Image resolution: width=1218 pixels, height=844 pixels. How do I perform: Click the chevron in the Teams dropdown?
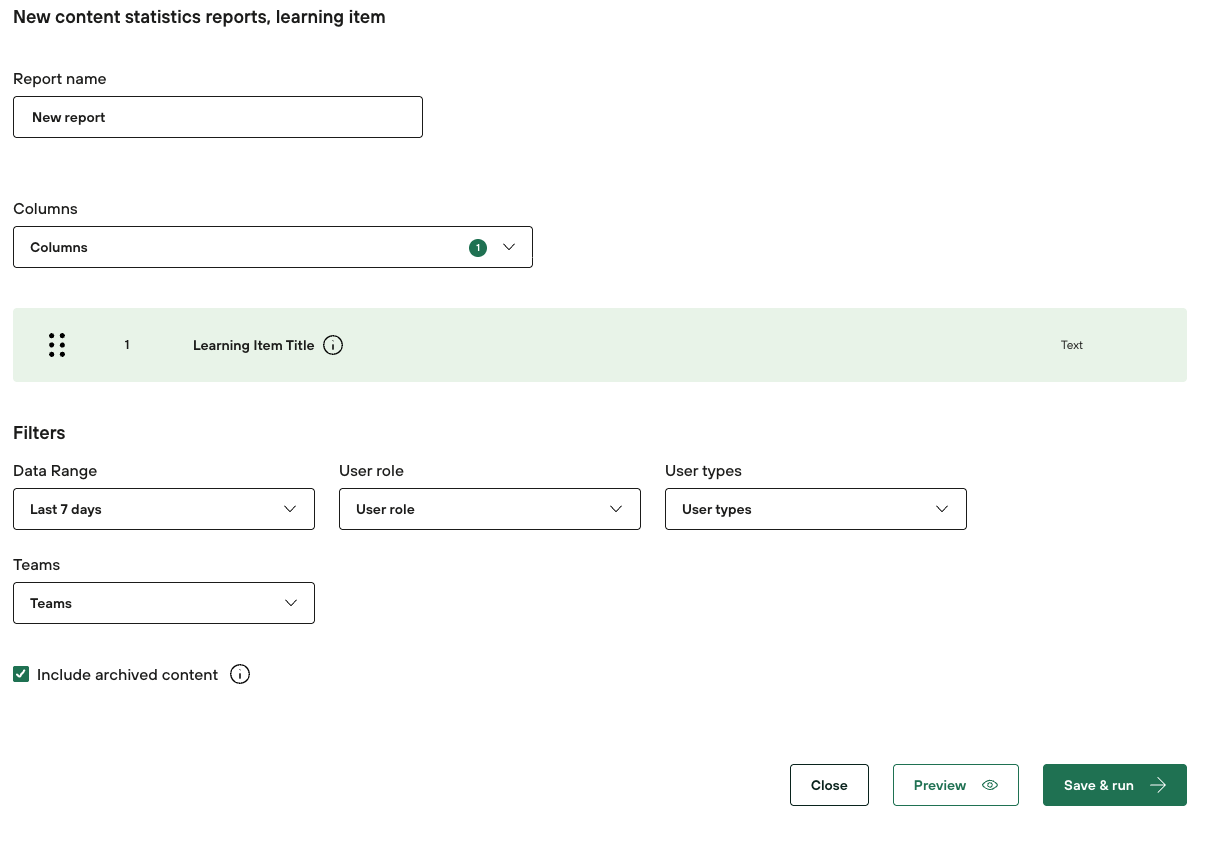click(291, 603)
